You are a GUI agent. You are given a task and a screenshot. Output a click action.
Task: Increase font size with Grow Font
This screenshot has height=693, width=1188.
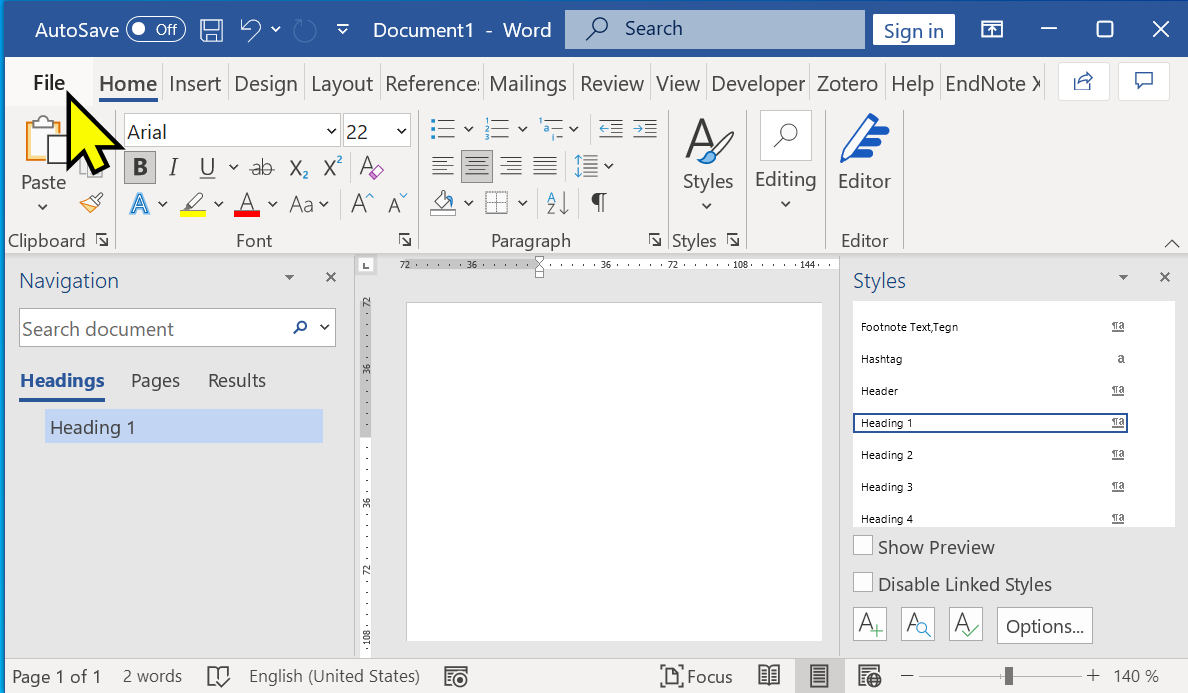[x=362, y=203]
